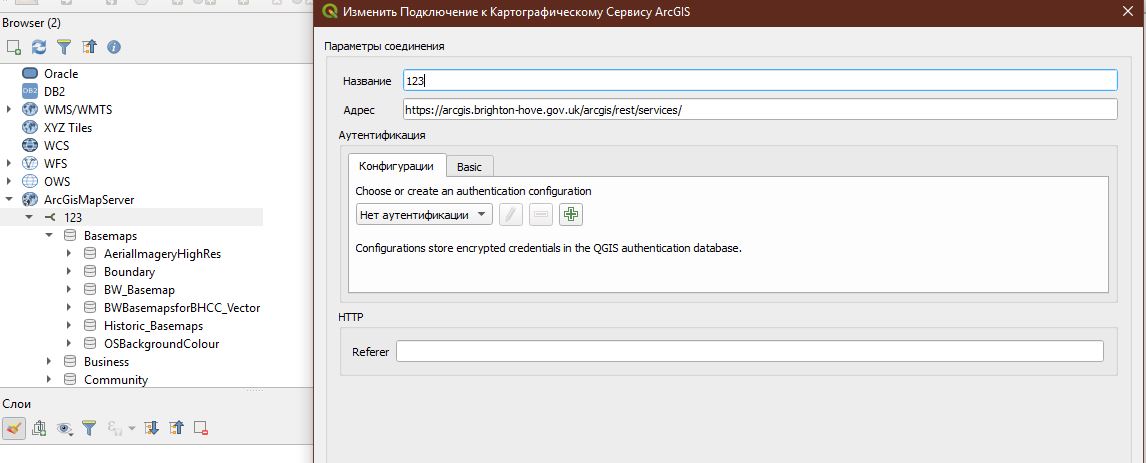Click the Адрес URL field
This screenshot has height=463, width=1146.
pos(760,110)
